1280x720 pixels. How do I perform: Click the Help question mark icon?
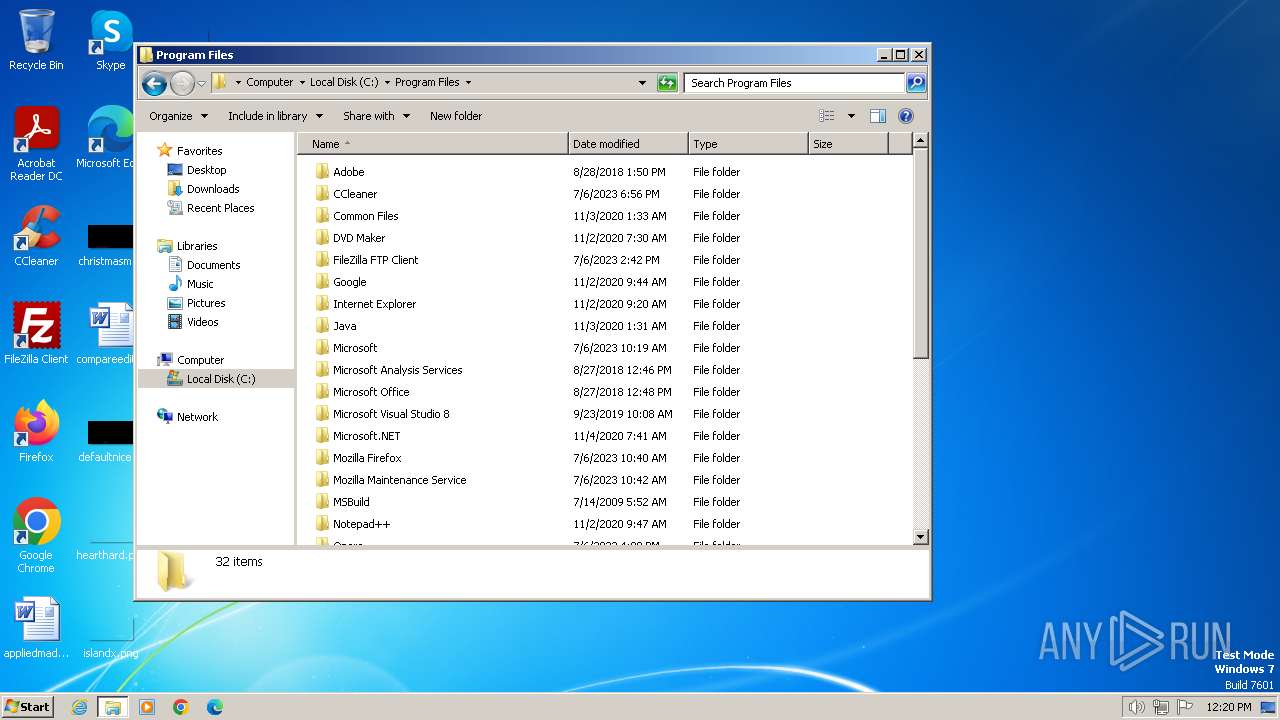tap(906, 116)
